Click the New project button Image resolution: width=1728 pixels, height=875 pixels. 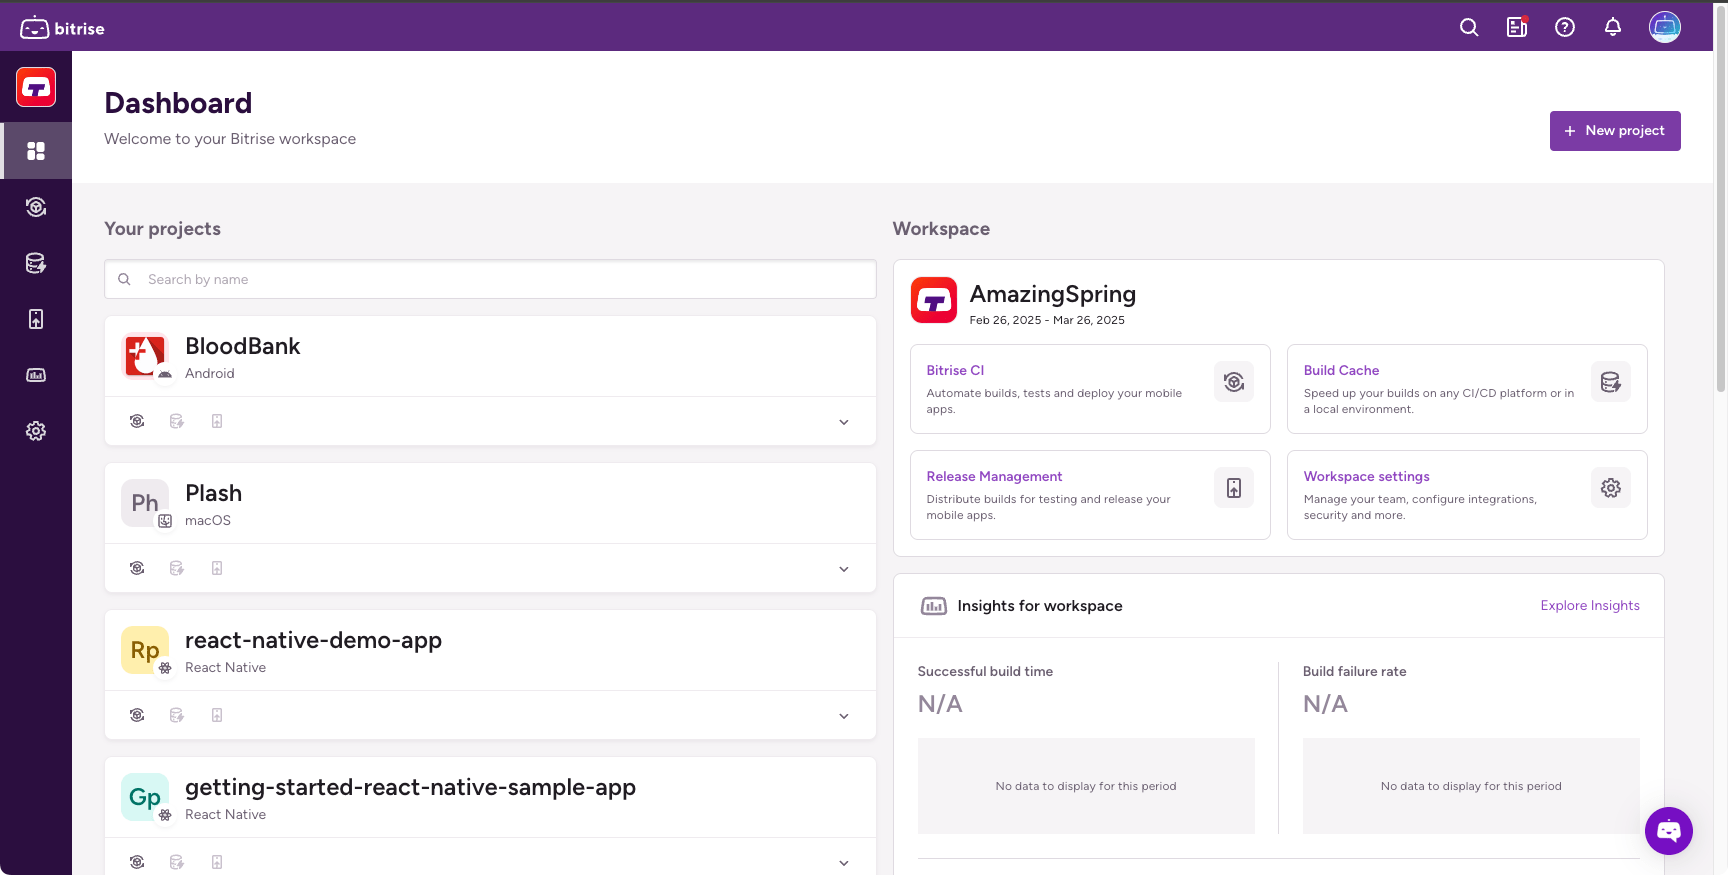1614,131
